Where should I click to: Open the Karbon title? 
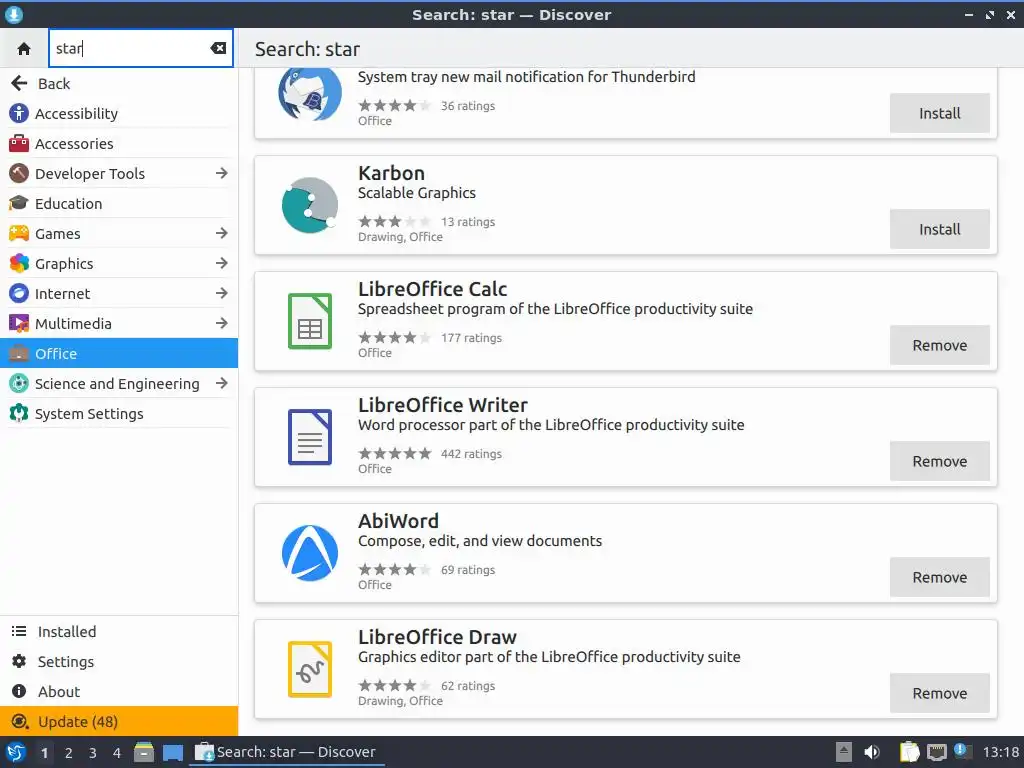click(391, 173)
